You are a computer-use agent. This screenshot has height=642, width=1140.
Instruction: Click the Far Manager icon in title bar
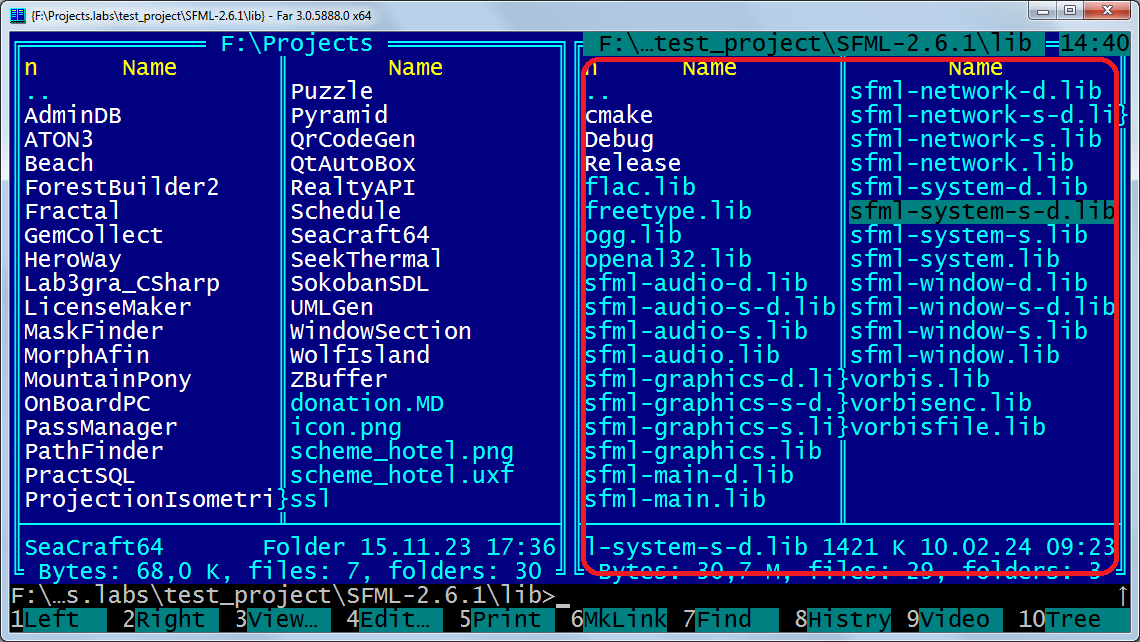coord(17,14)
